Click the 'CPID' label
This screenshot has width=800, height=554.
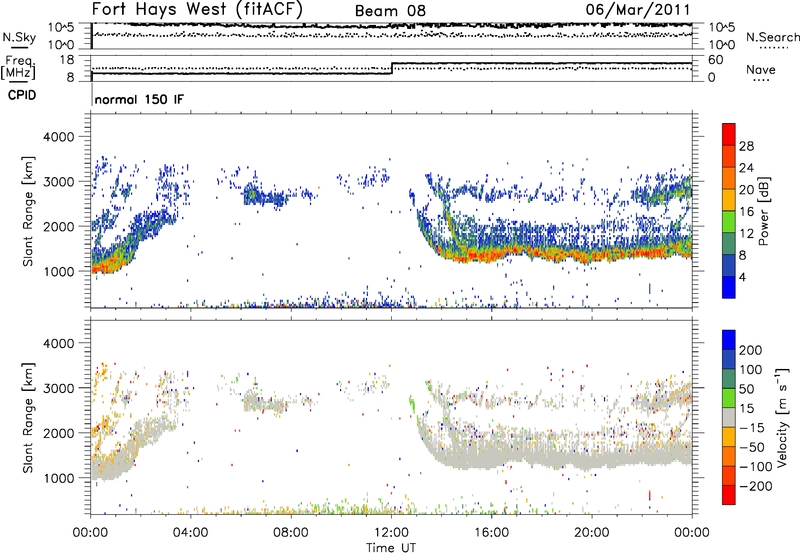point(22,95)
